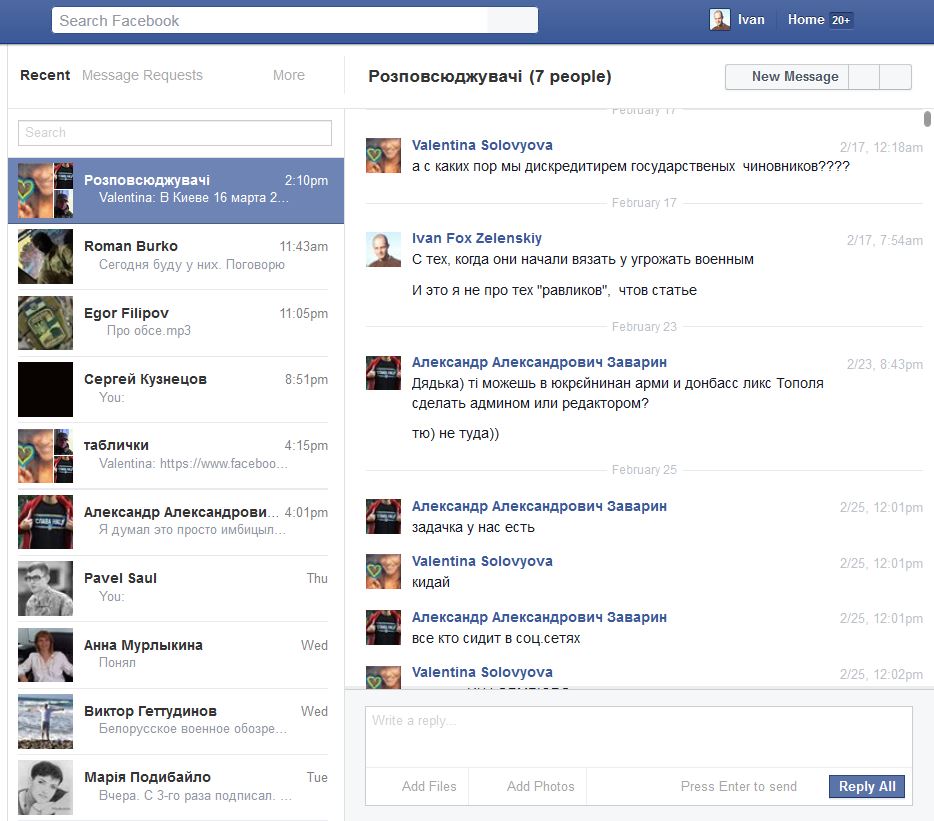934x821 pixels.
Task: Open the Message Requests tab
Action: [x=142, y=75]
